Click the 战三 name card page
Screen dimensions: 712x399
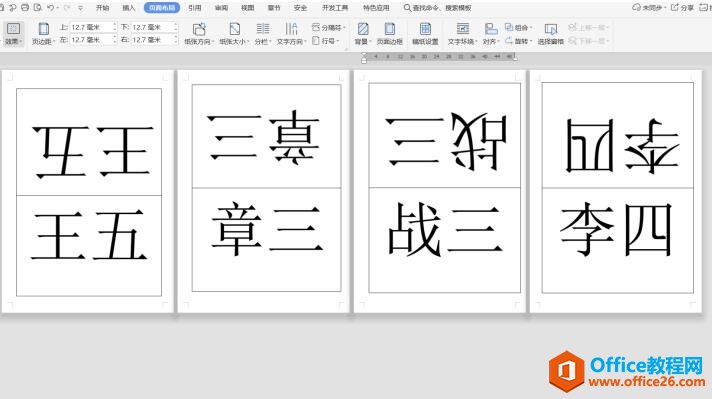440,191
